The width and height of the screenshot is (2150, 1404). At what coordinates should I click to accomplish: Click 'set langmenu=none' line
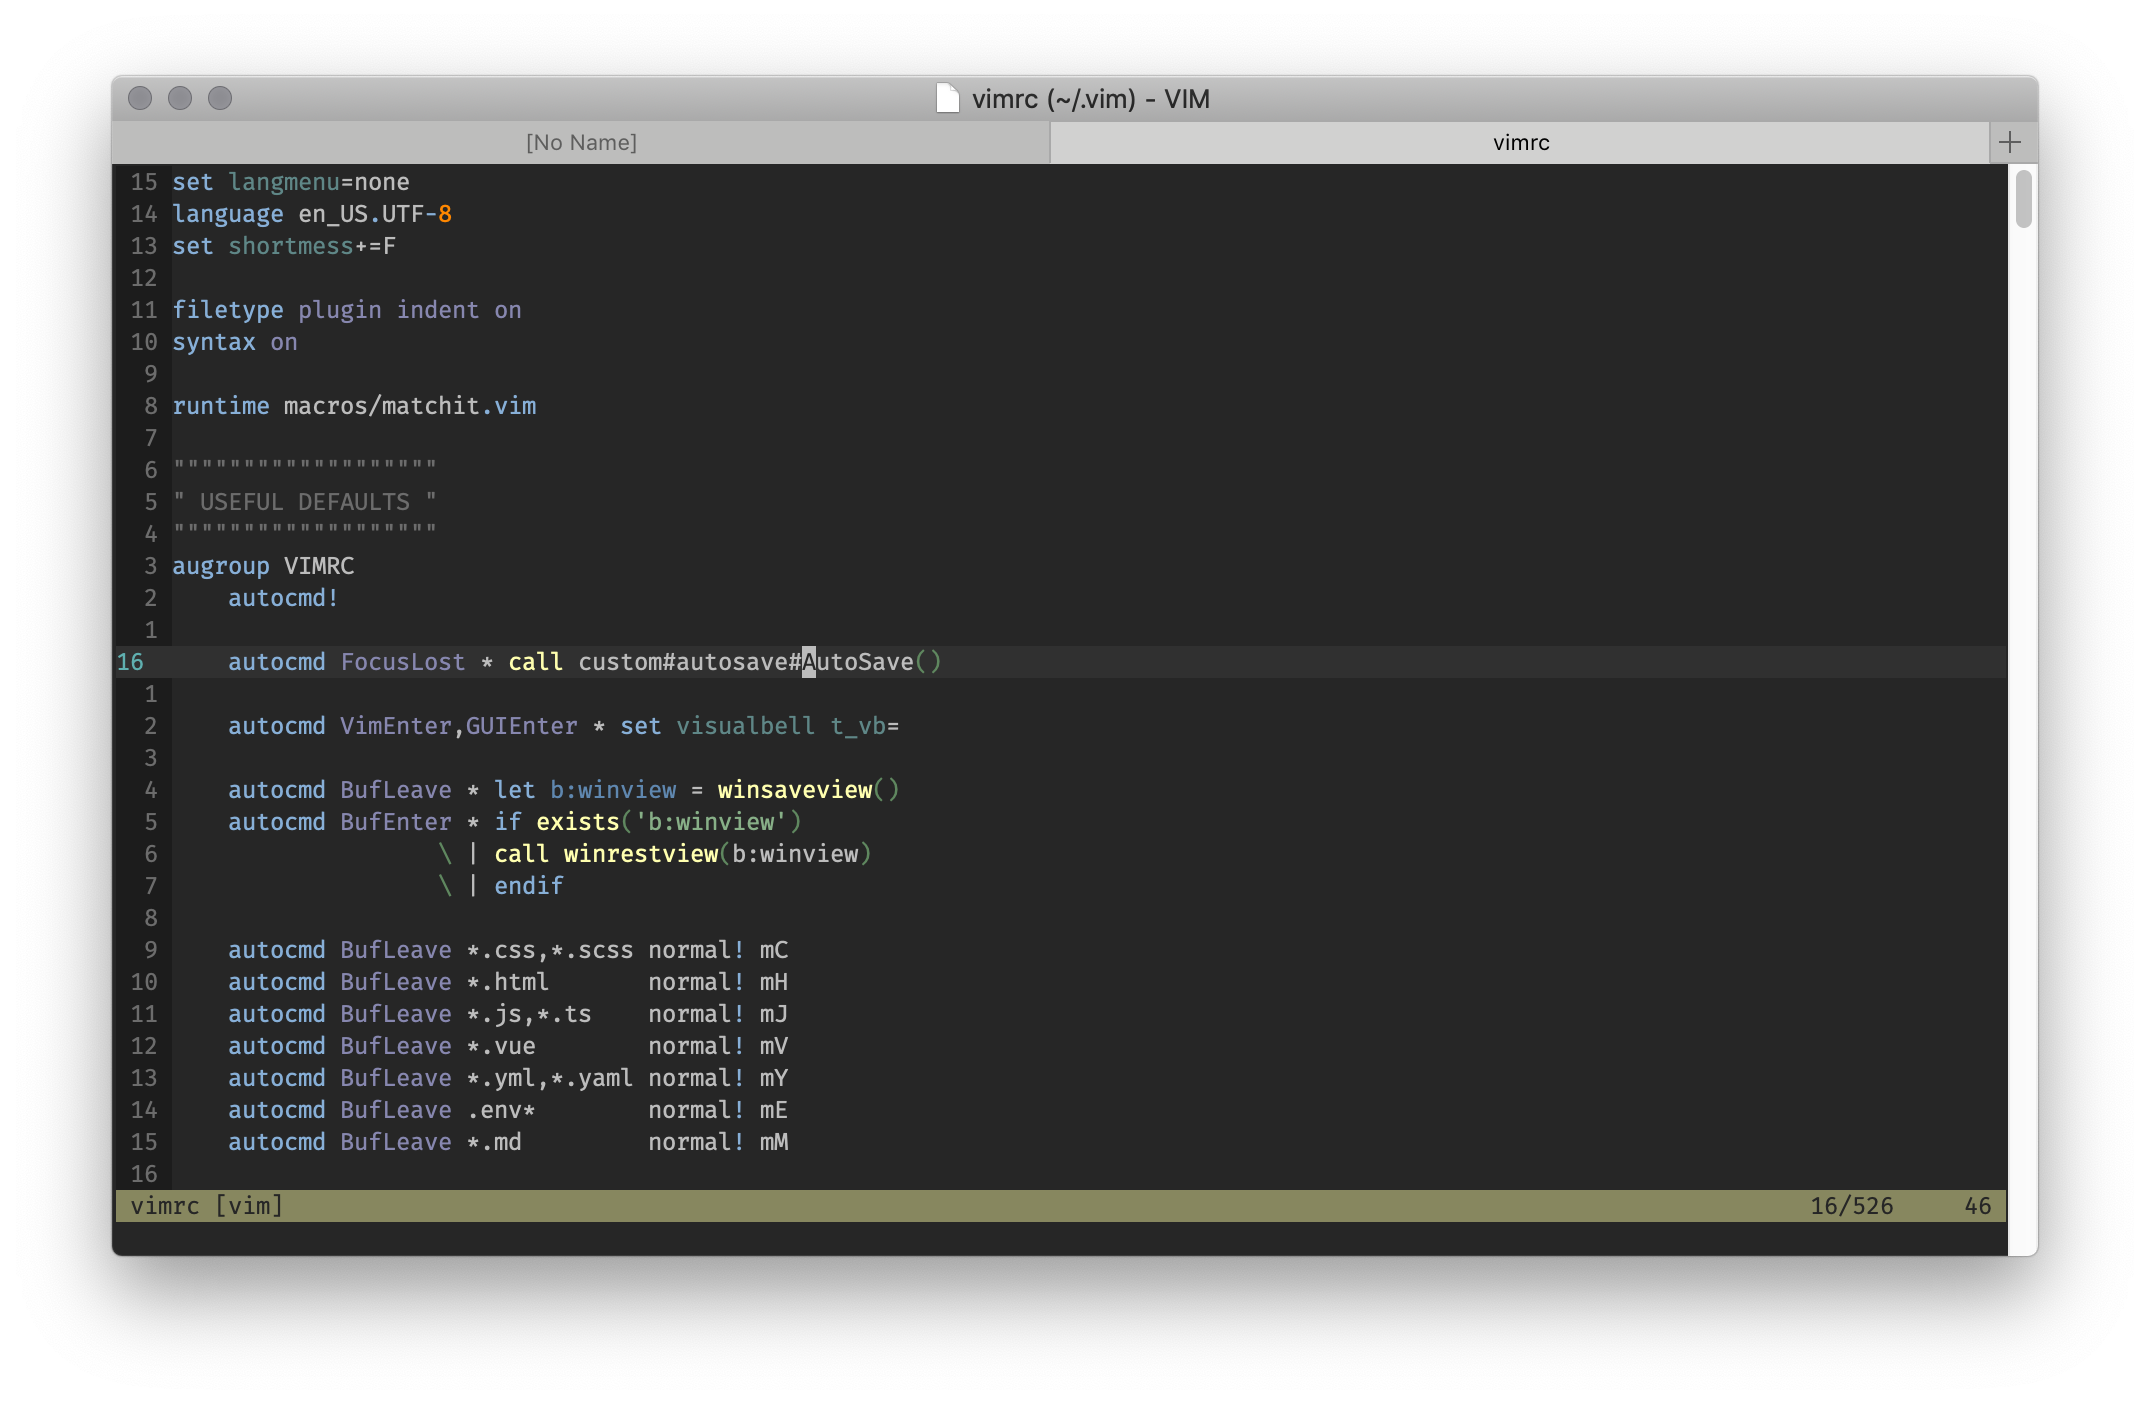coord(290,182)
